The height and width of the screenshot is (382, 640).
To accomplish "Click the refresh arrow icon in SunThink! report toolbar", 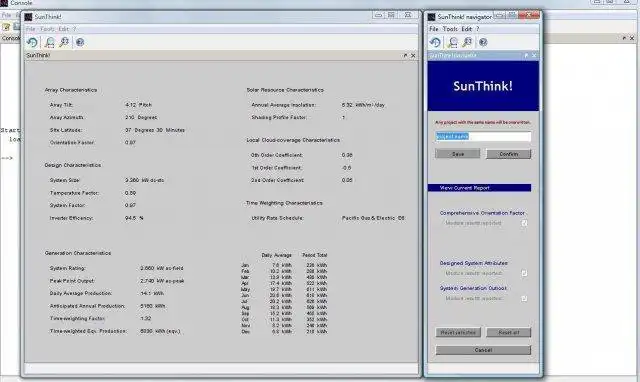I will tap(32, 42).
